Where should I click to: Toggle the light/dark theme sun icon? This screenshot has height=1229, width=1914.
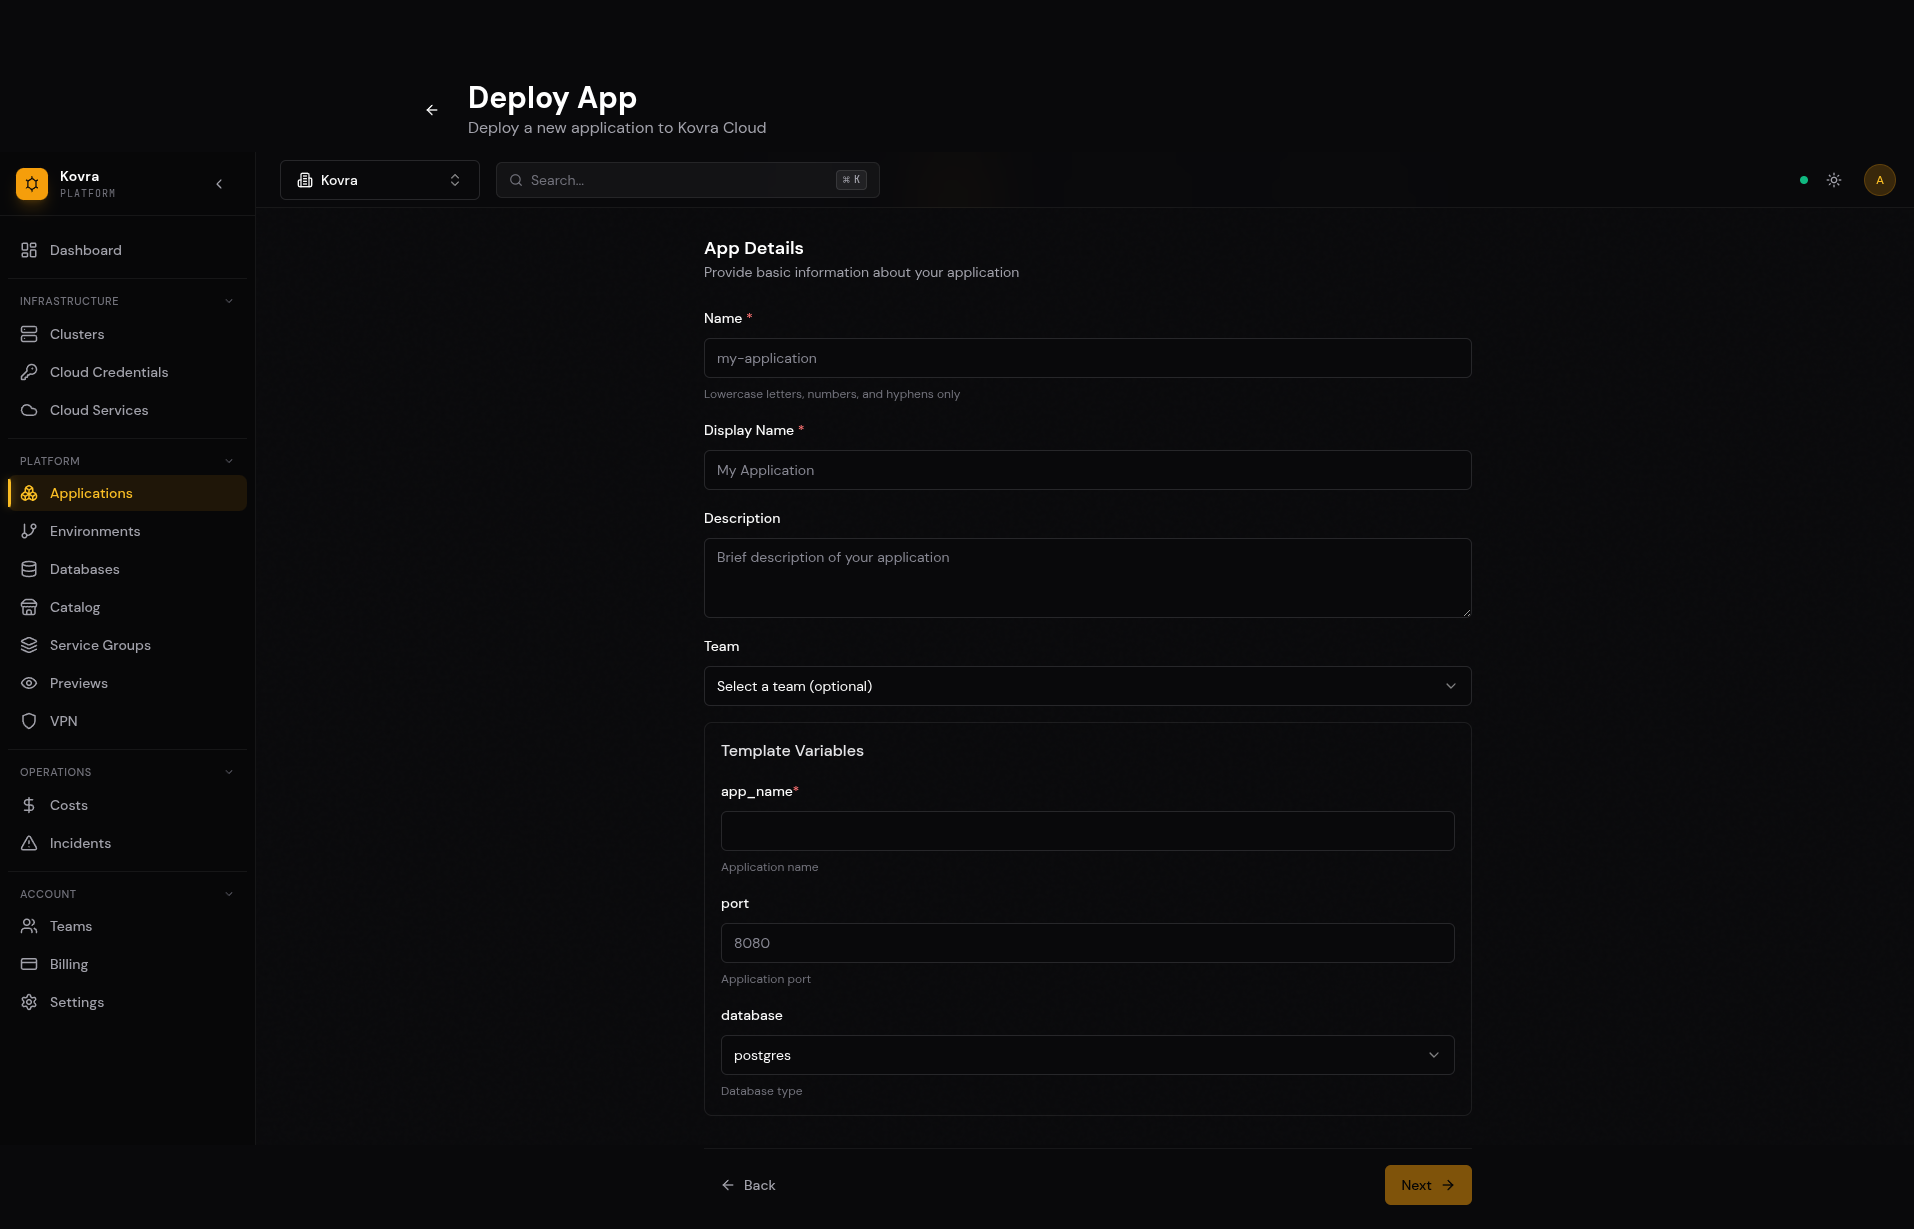click(1834, 180)
